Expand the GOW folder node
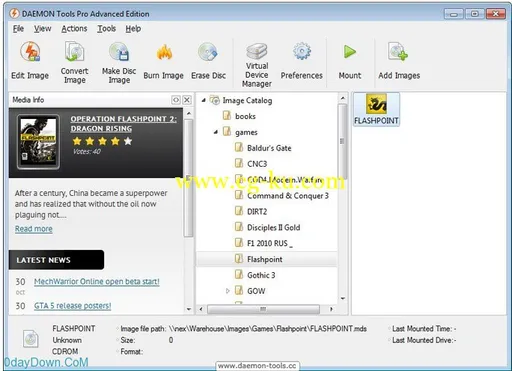The height and width of the screenshot is (371, 512). pyautogui.click(x=228, y=291)
